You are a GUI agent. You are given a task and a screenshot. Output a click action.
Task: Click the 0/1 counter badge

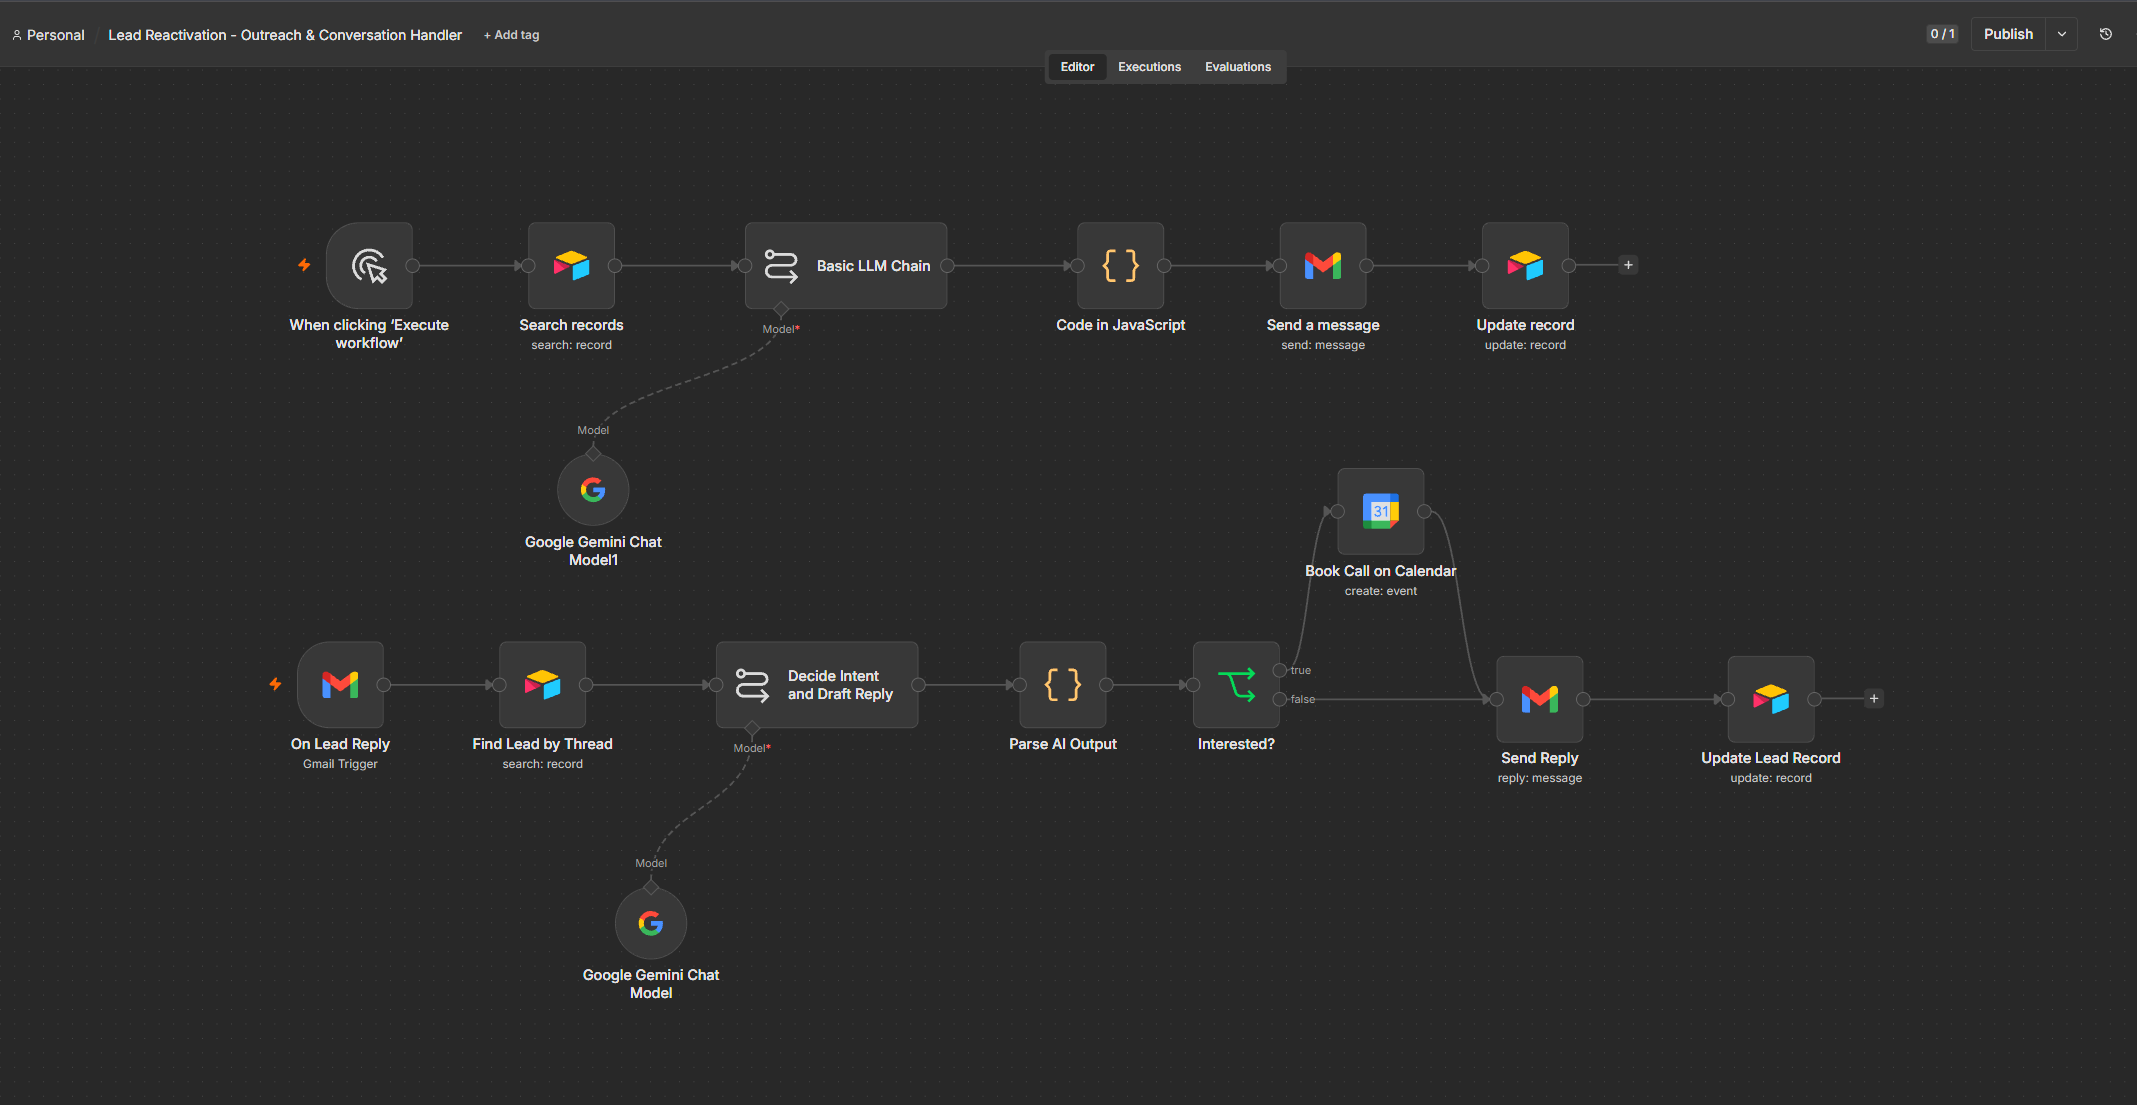coord(1941,34)
